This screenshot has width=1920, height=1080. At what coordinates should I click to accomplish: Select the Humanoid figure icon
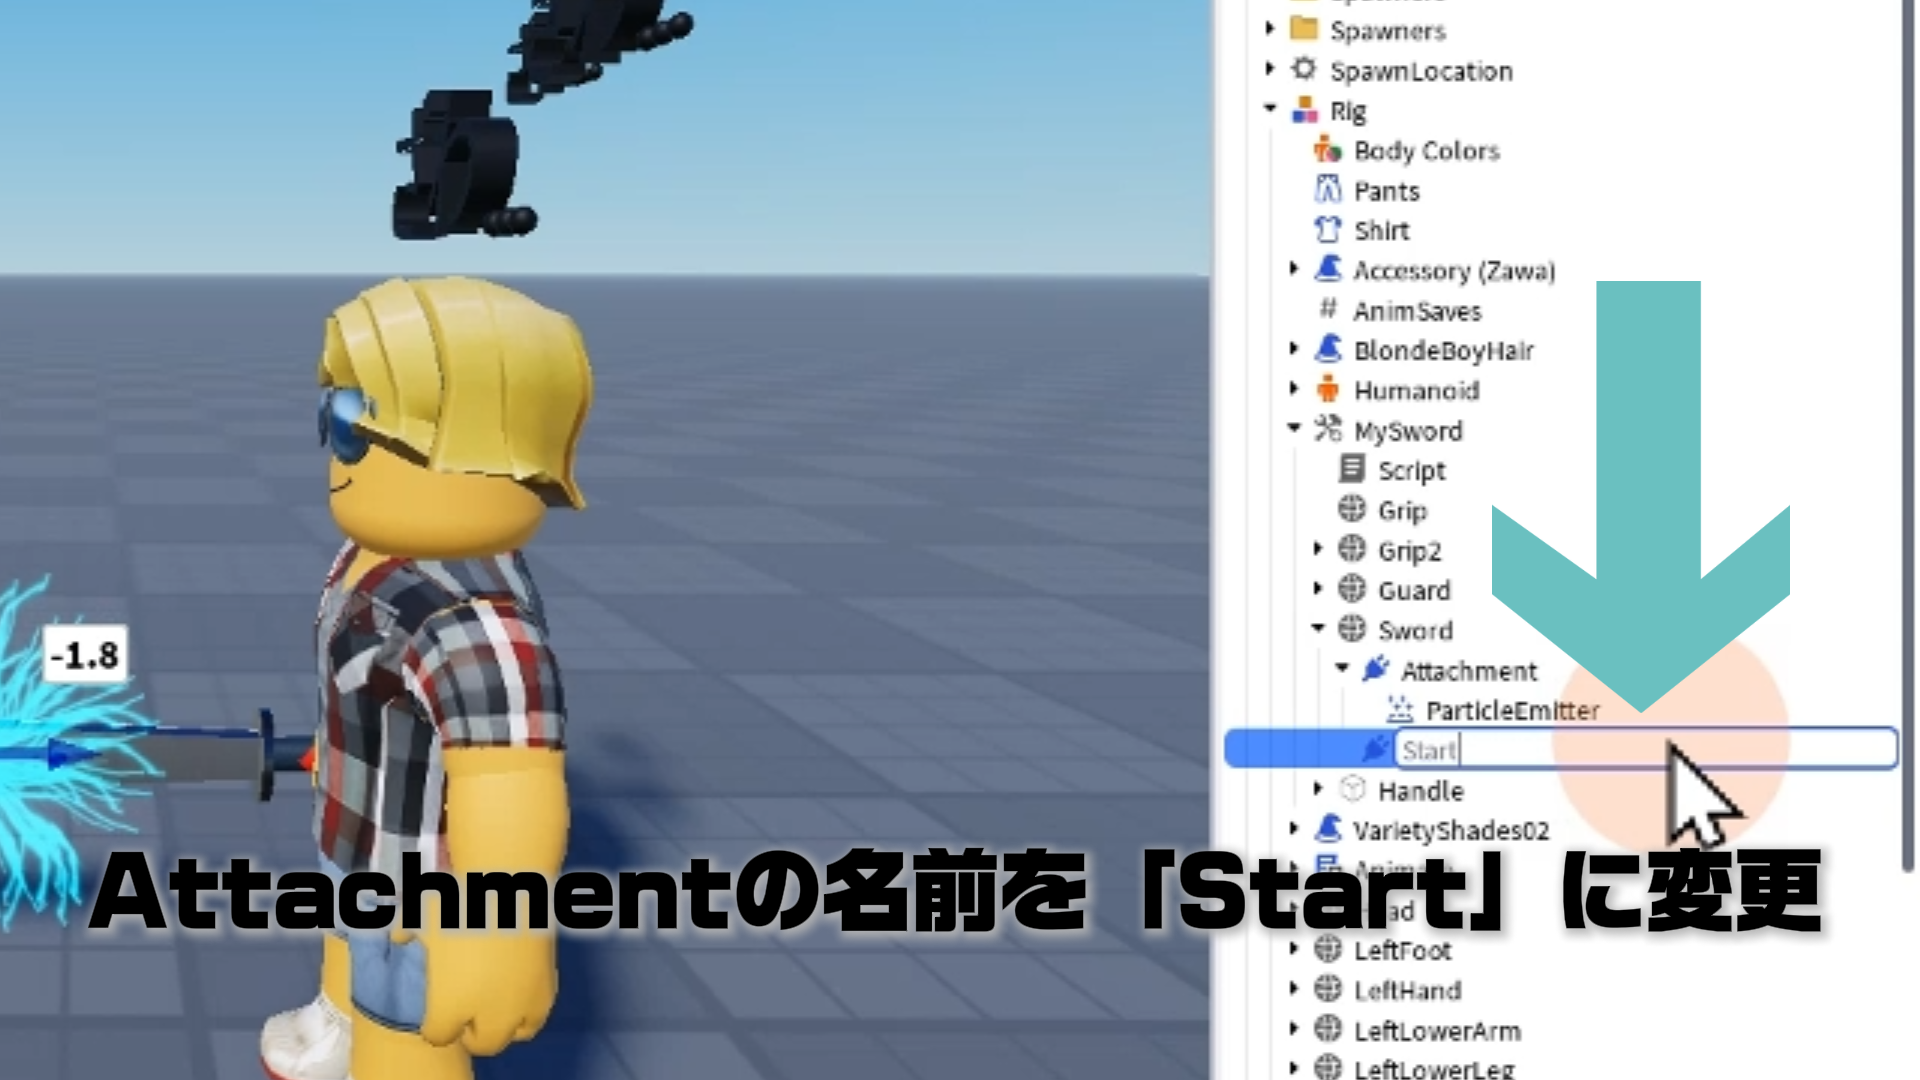(1328, 390)
